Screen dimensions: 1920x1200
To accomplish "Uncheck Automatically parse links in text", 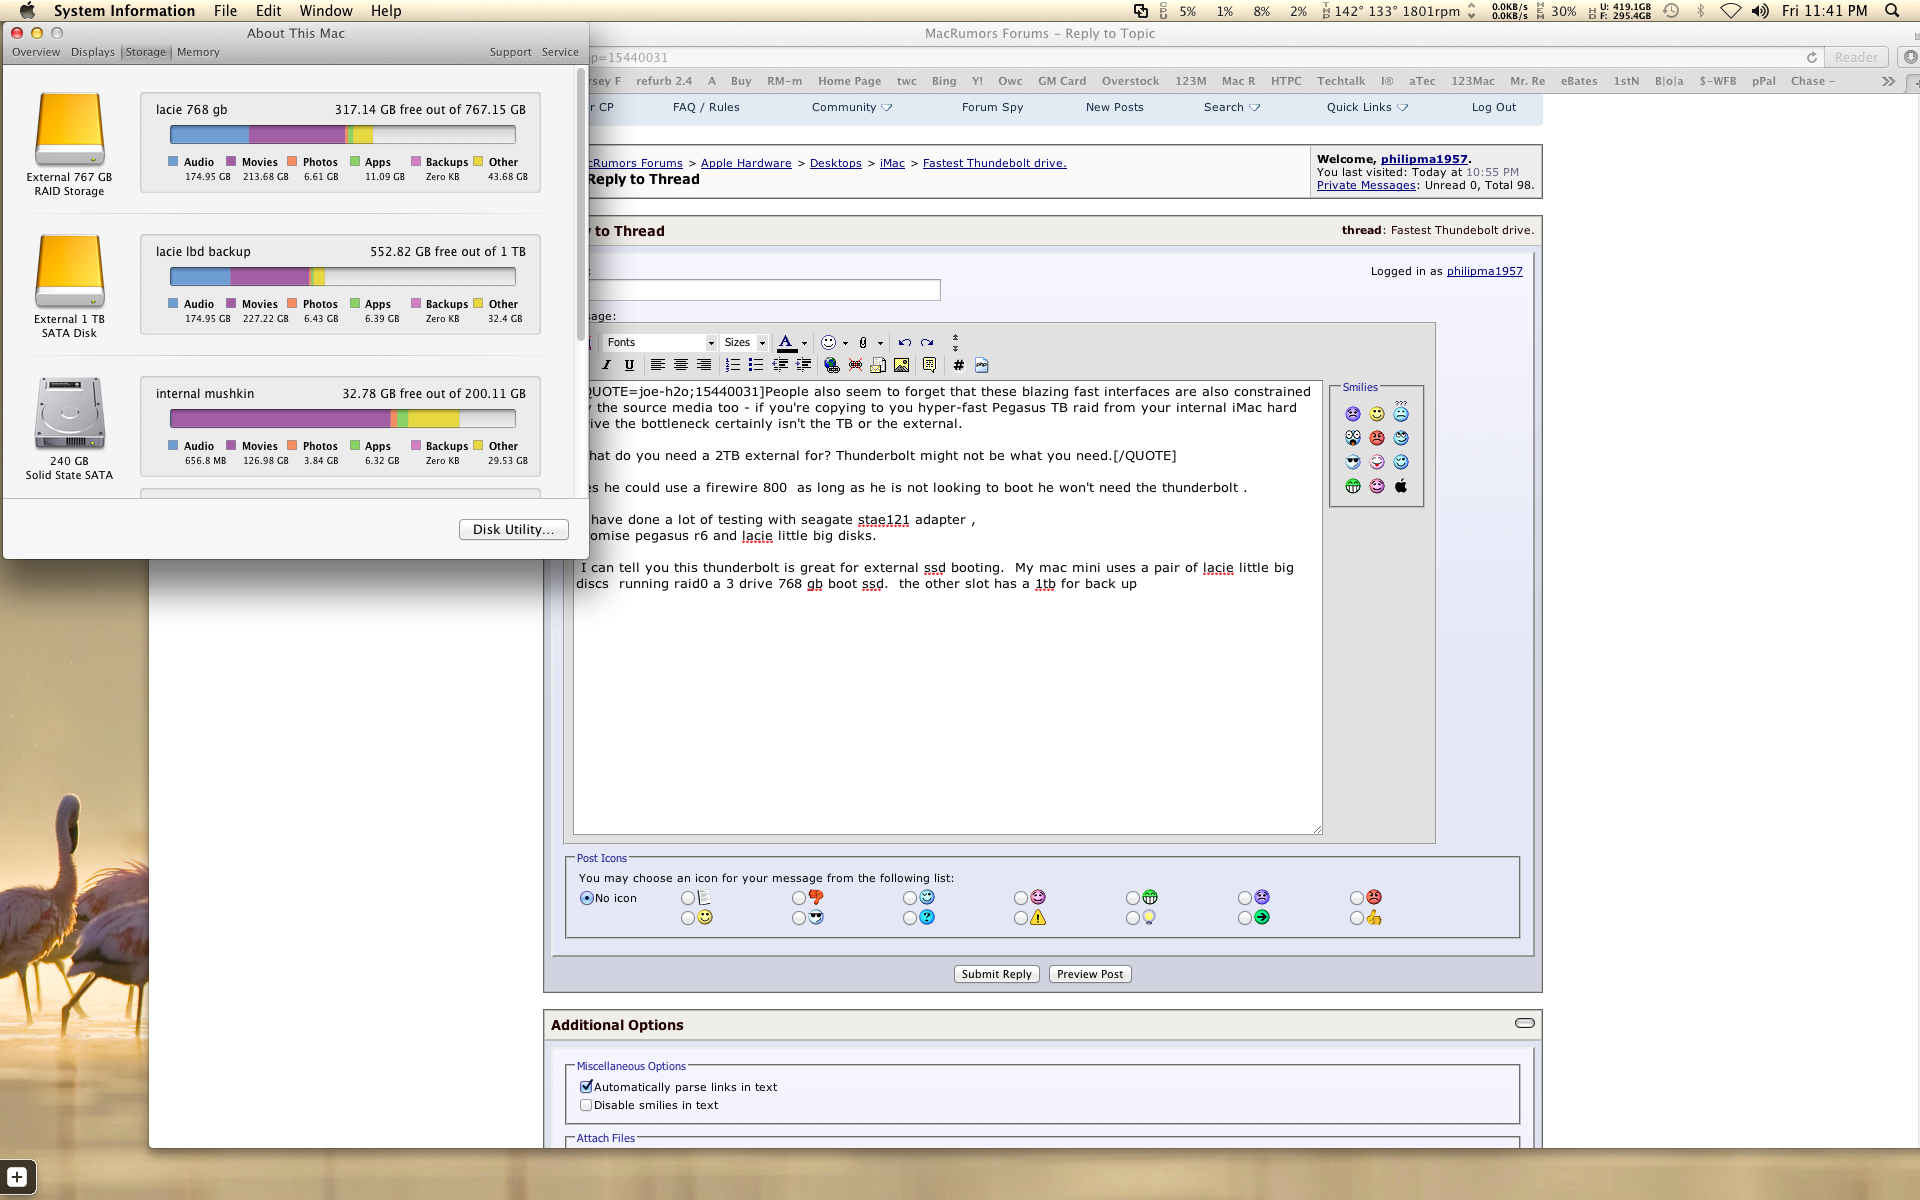I will (x=586, y=1087).
